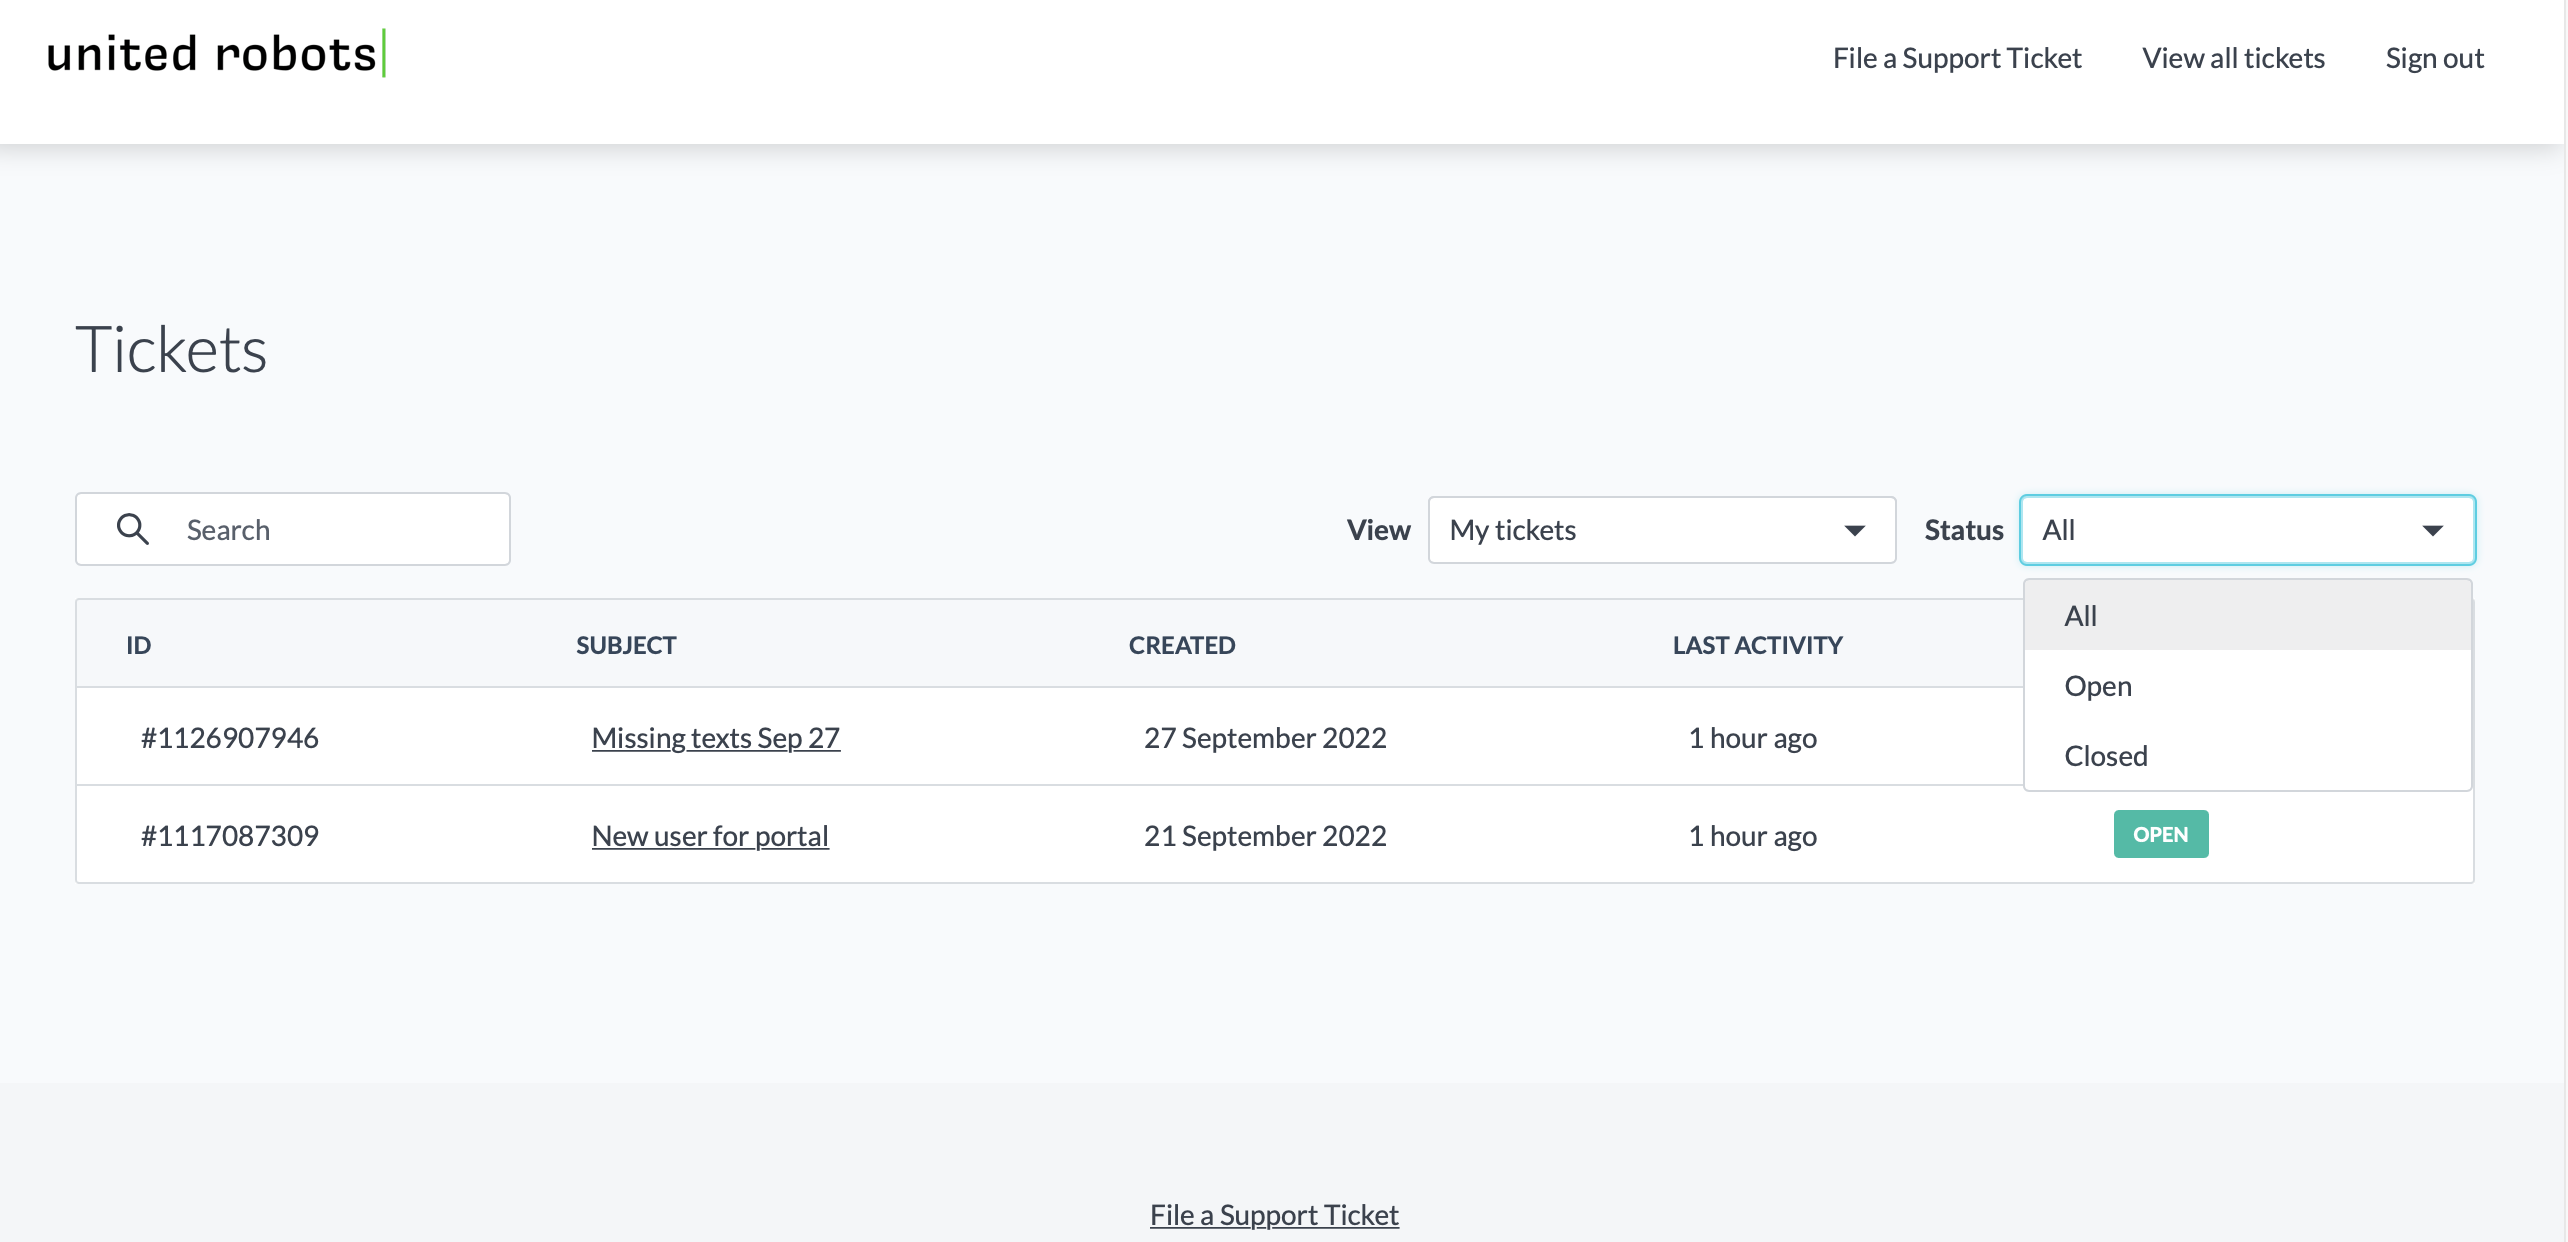This screenshot has width=2568, height=1242.
Task: Click the OPEN status badge
Action: pyautogui.click(x=2160, y=834)
